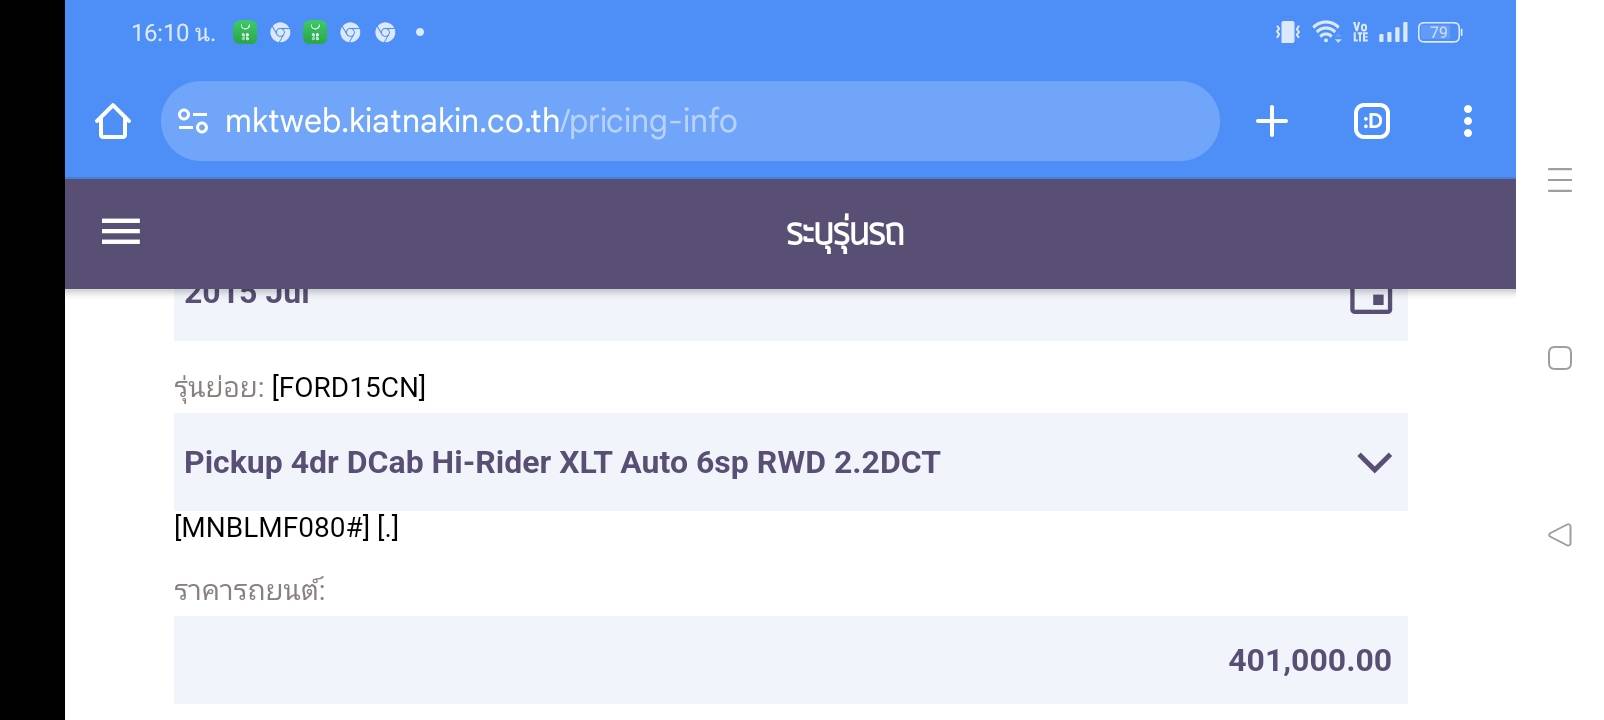Tap the Android recent apps button
Image resolution: width=1604 pixels, height=720 pixels.
1559,180
